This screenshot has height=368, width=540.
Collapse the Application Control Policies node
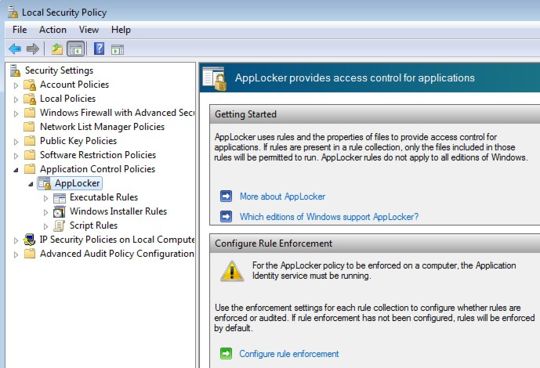[16, 170]
